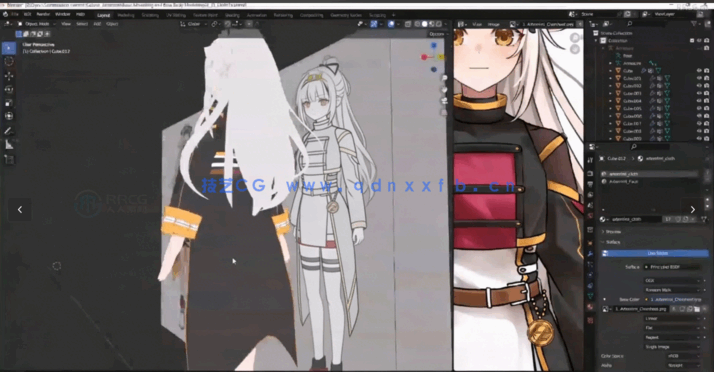
Task: Open the image editor Image menu
Action: click(494, 24)
